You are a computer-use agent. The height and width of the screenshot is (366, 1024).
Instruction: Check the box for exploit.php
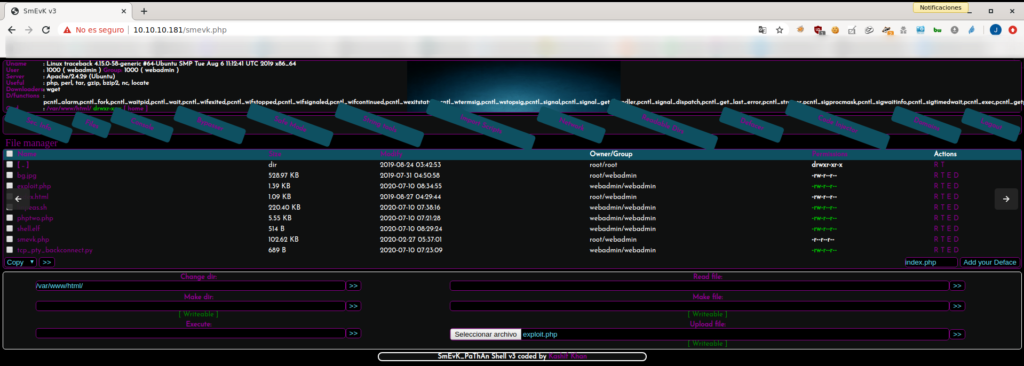(9, 186)
